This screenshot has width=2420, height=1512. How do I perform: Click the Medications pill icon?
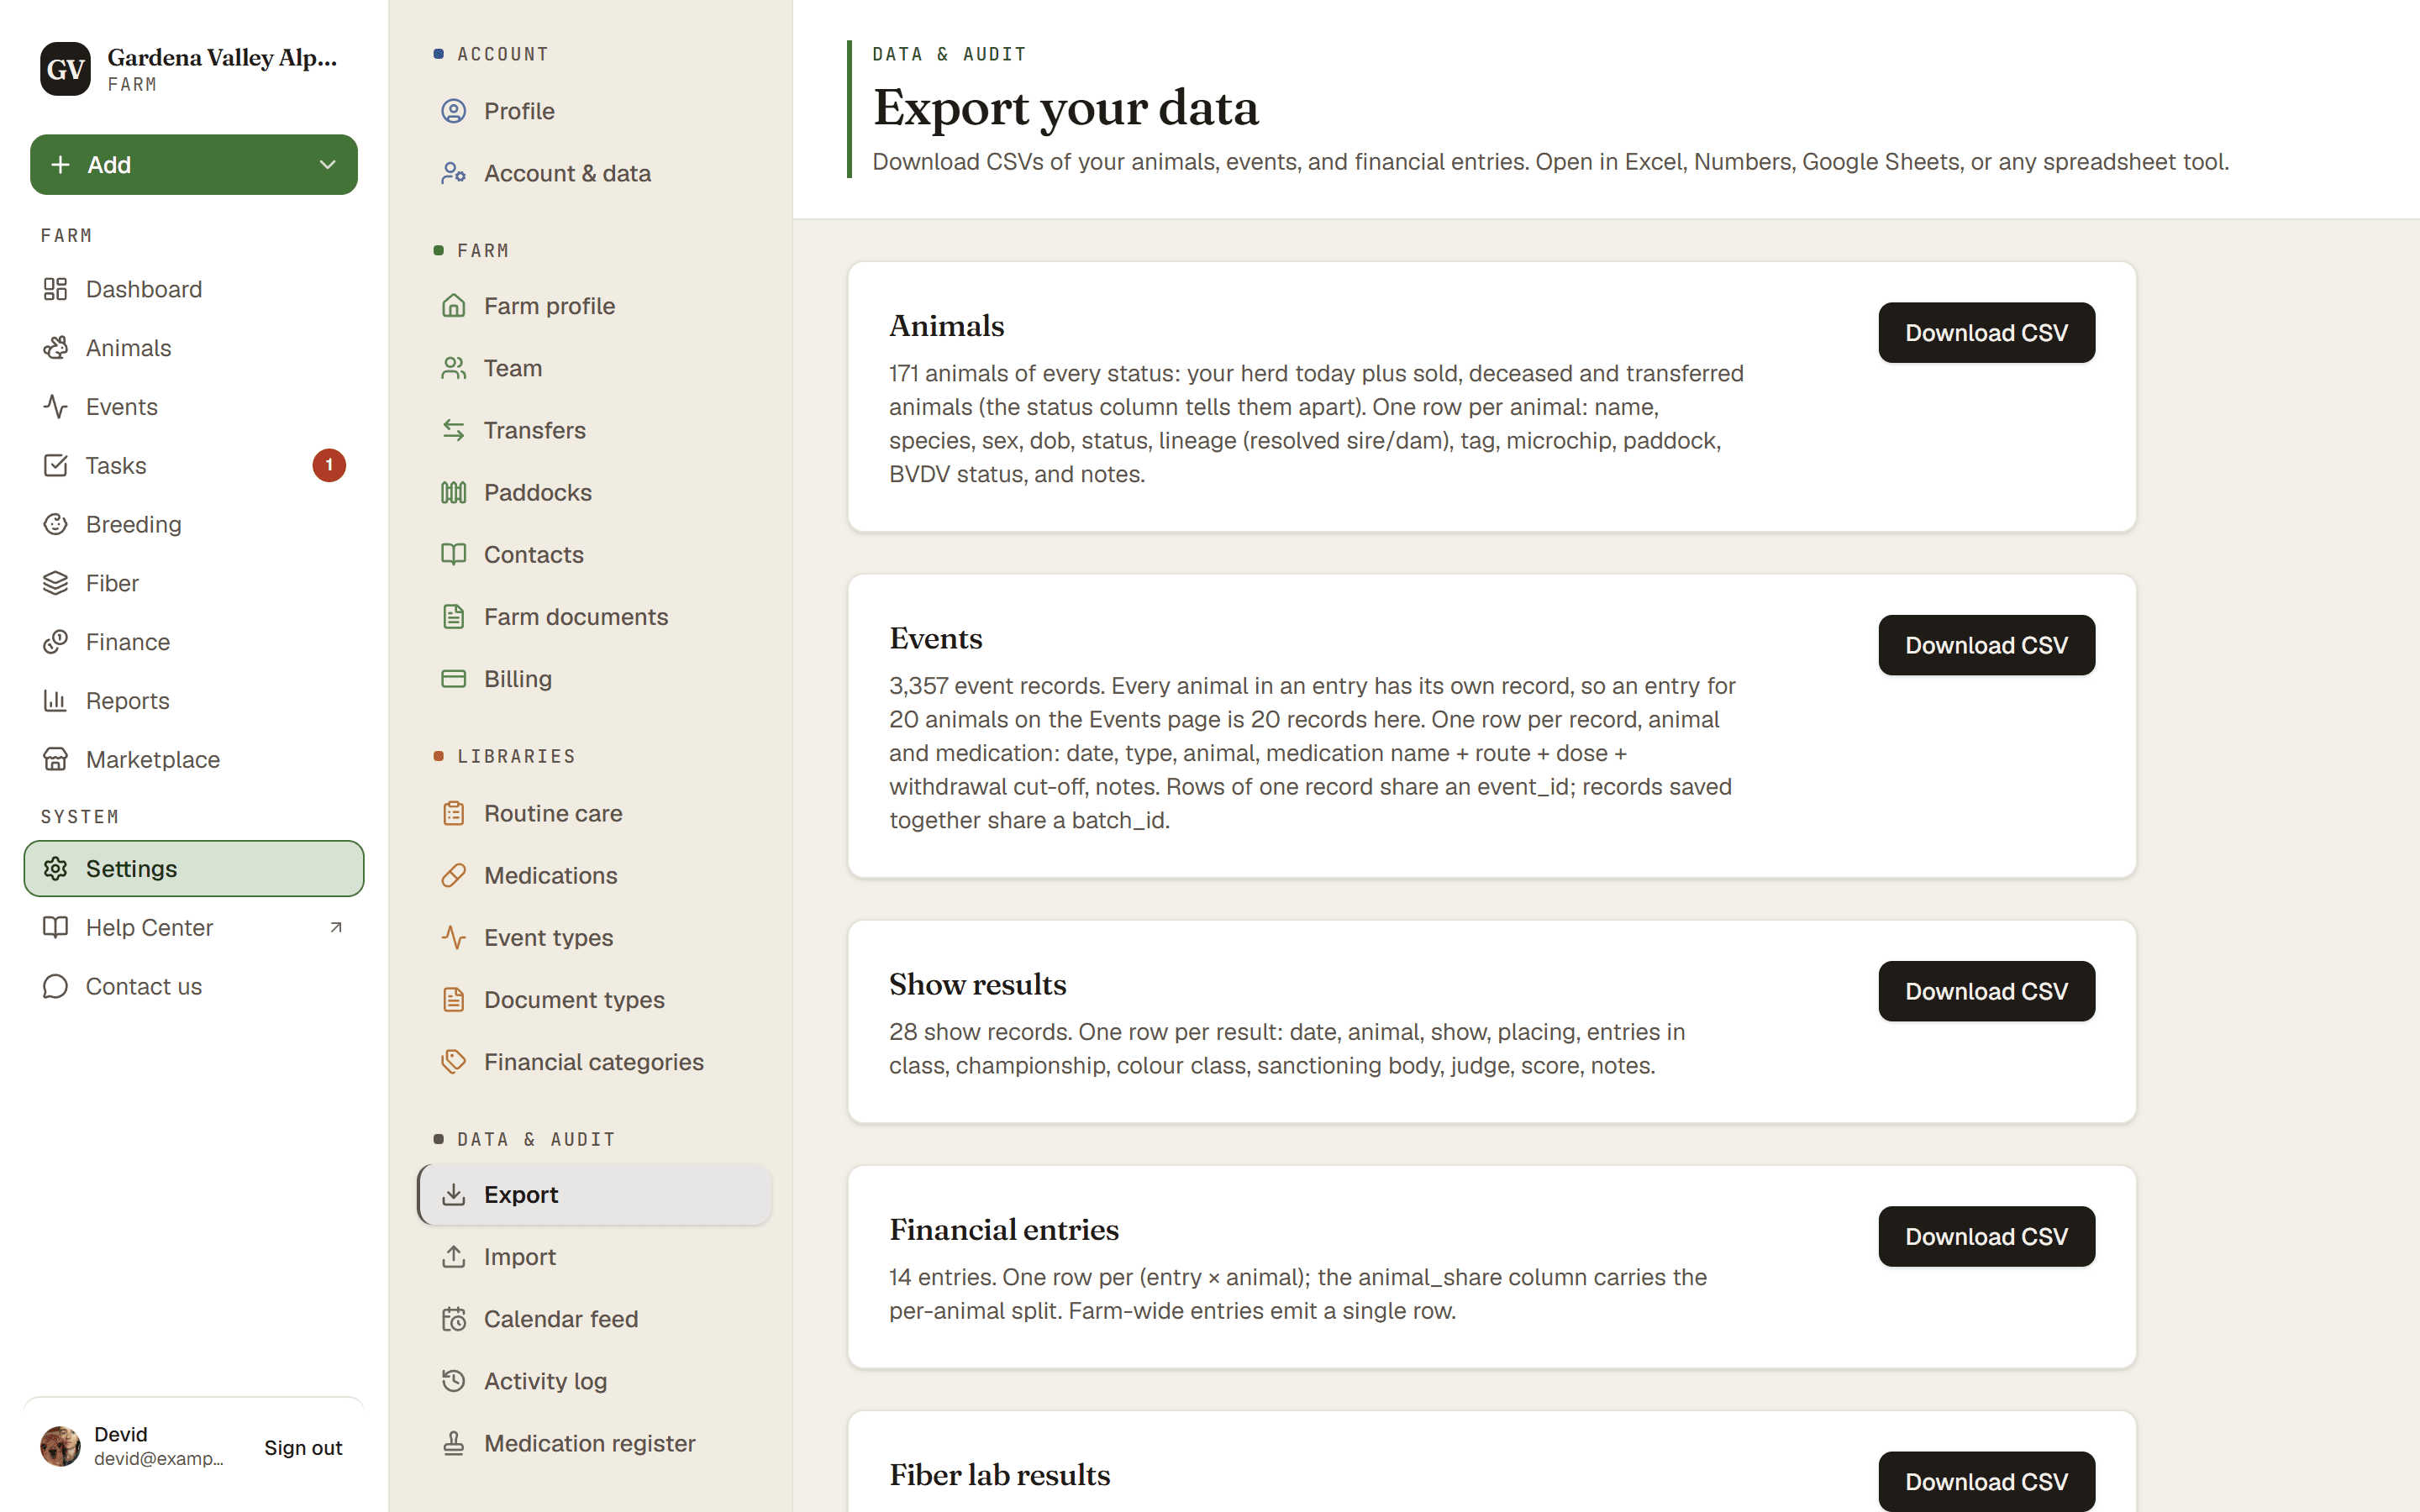(454, 875)
